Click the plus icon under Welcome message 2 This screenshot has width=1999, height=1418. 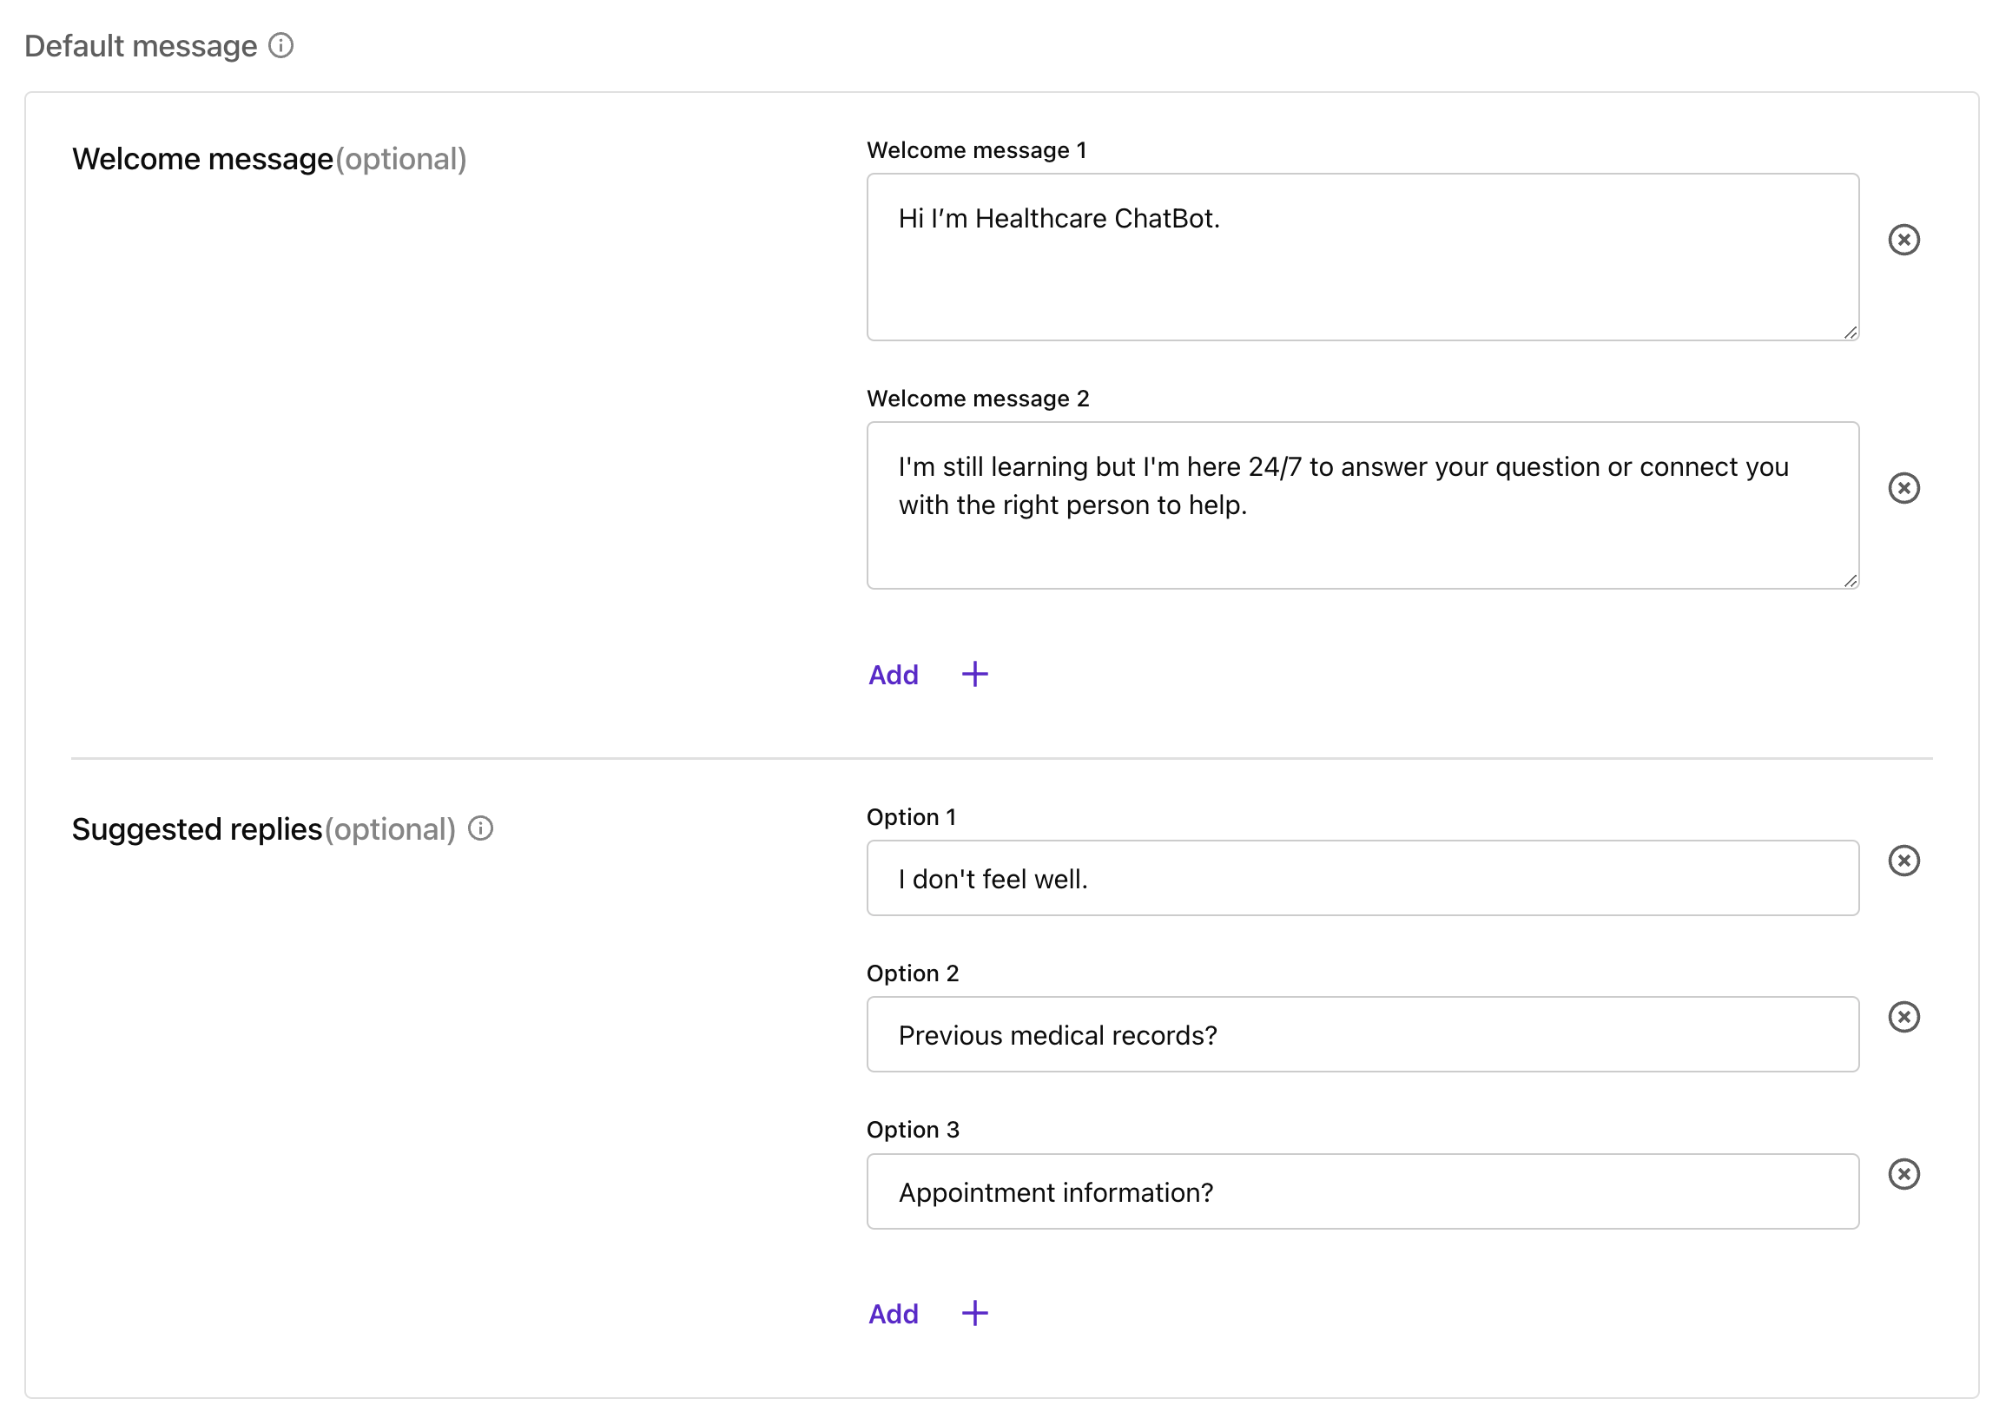pos(974,673)
